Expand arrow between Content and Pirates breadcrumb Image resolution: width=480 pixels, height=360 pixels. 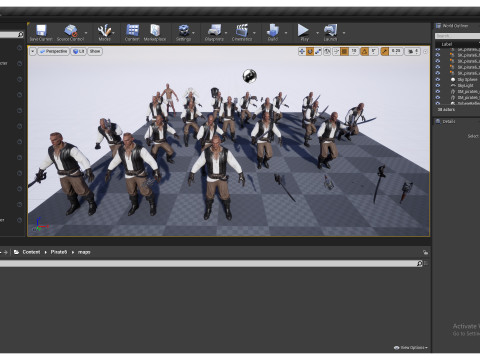click(x=46, y=252)
